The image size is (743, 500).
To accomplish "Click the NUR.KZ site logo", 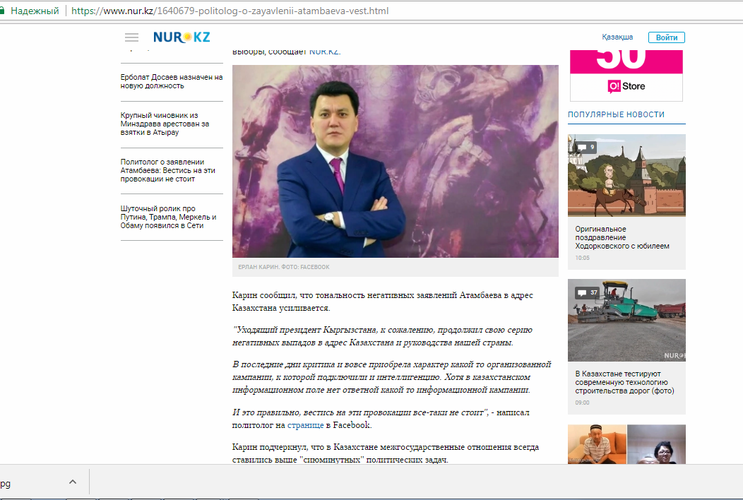I will click(x=180, y=37).
